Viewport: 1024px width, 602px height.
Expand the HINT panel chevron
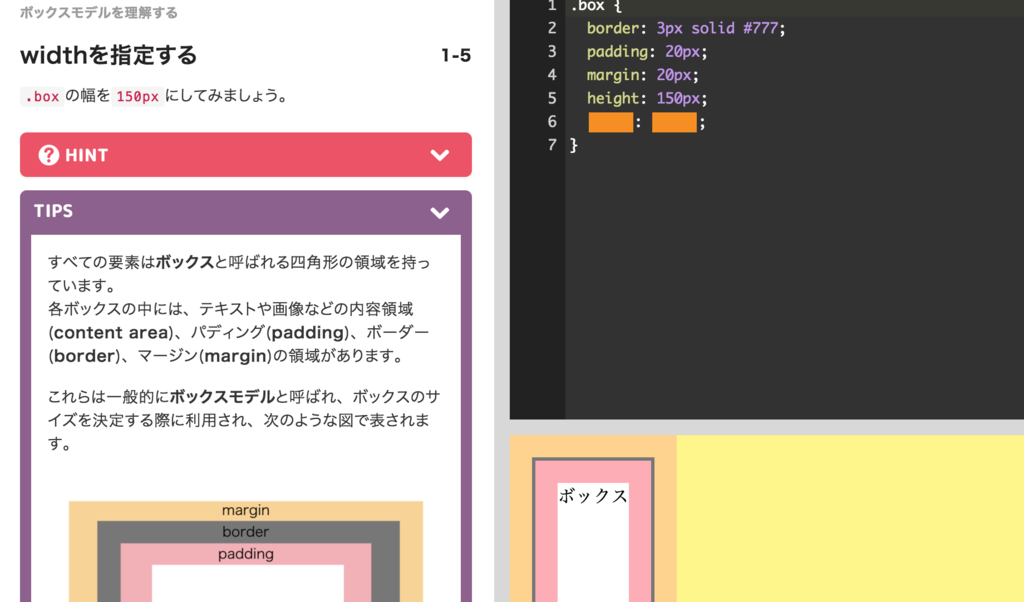tap(440, 155)
